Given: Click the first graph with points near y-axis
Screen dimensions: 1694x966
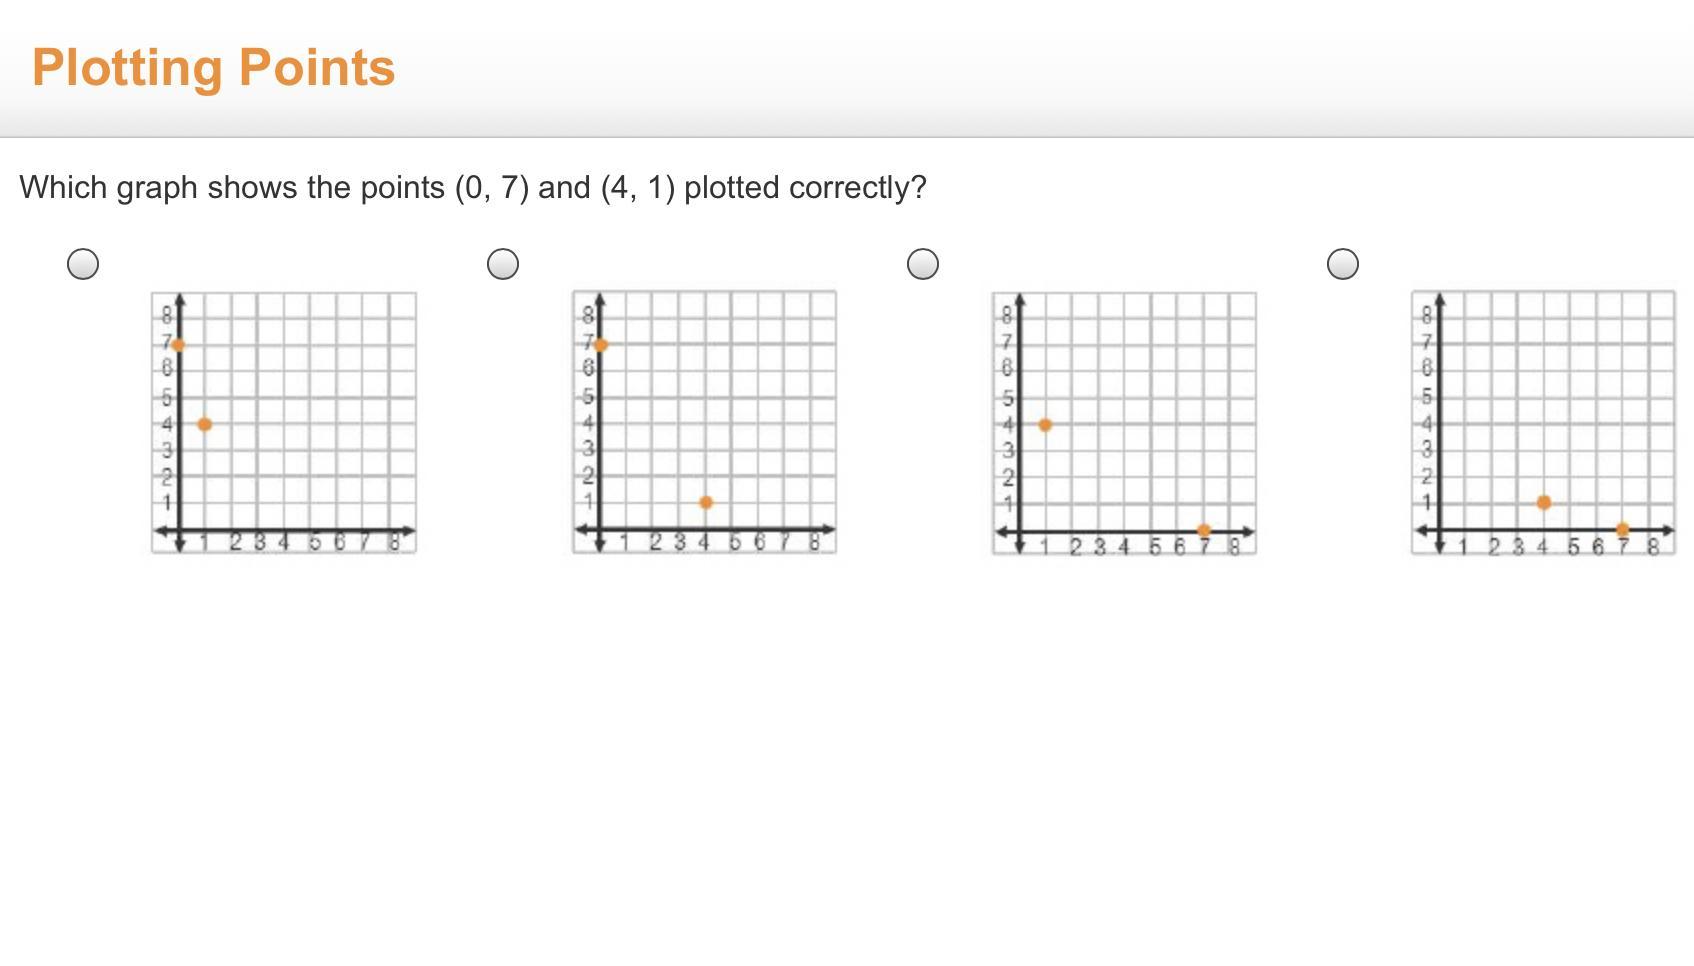Looking at the screenshot, I should (284, 422).
